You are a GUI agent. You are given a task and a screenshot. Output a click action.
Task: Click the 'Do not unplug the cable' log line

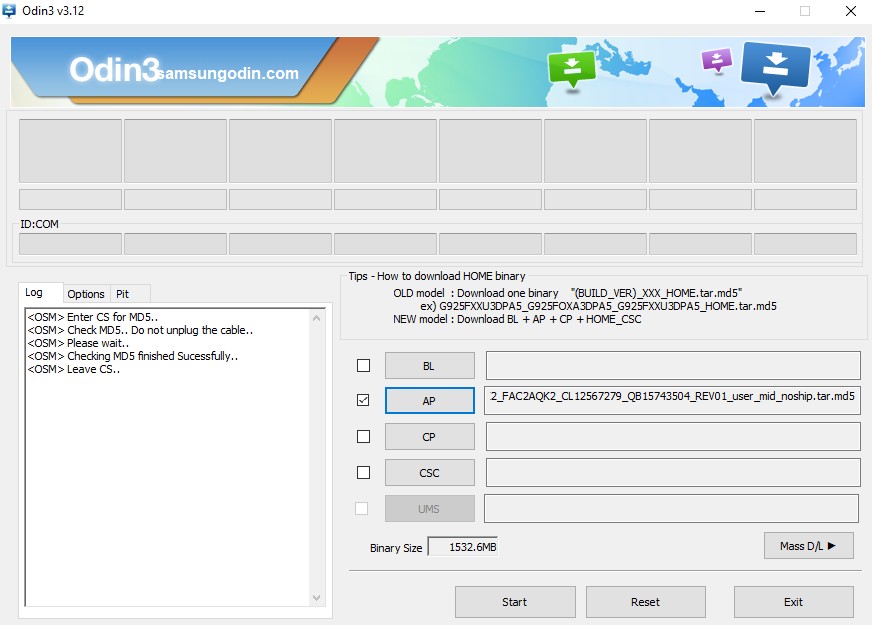(140, 330)
